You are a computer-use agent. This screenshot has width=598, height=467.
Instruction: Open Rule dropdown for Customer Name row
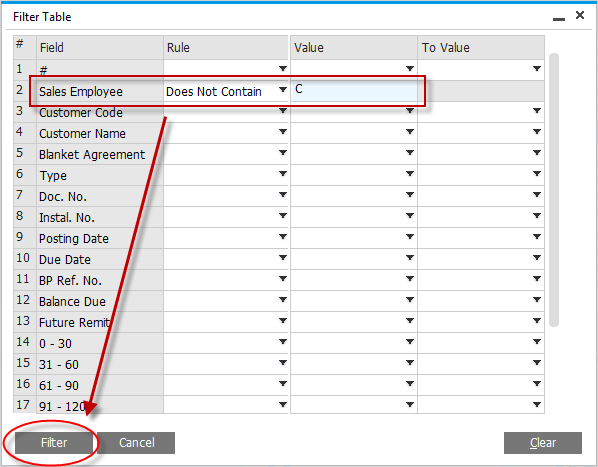[x=283, y=132]
